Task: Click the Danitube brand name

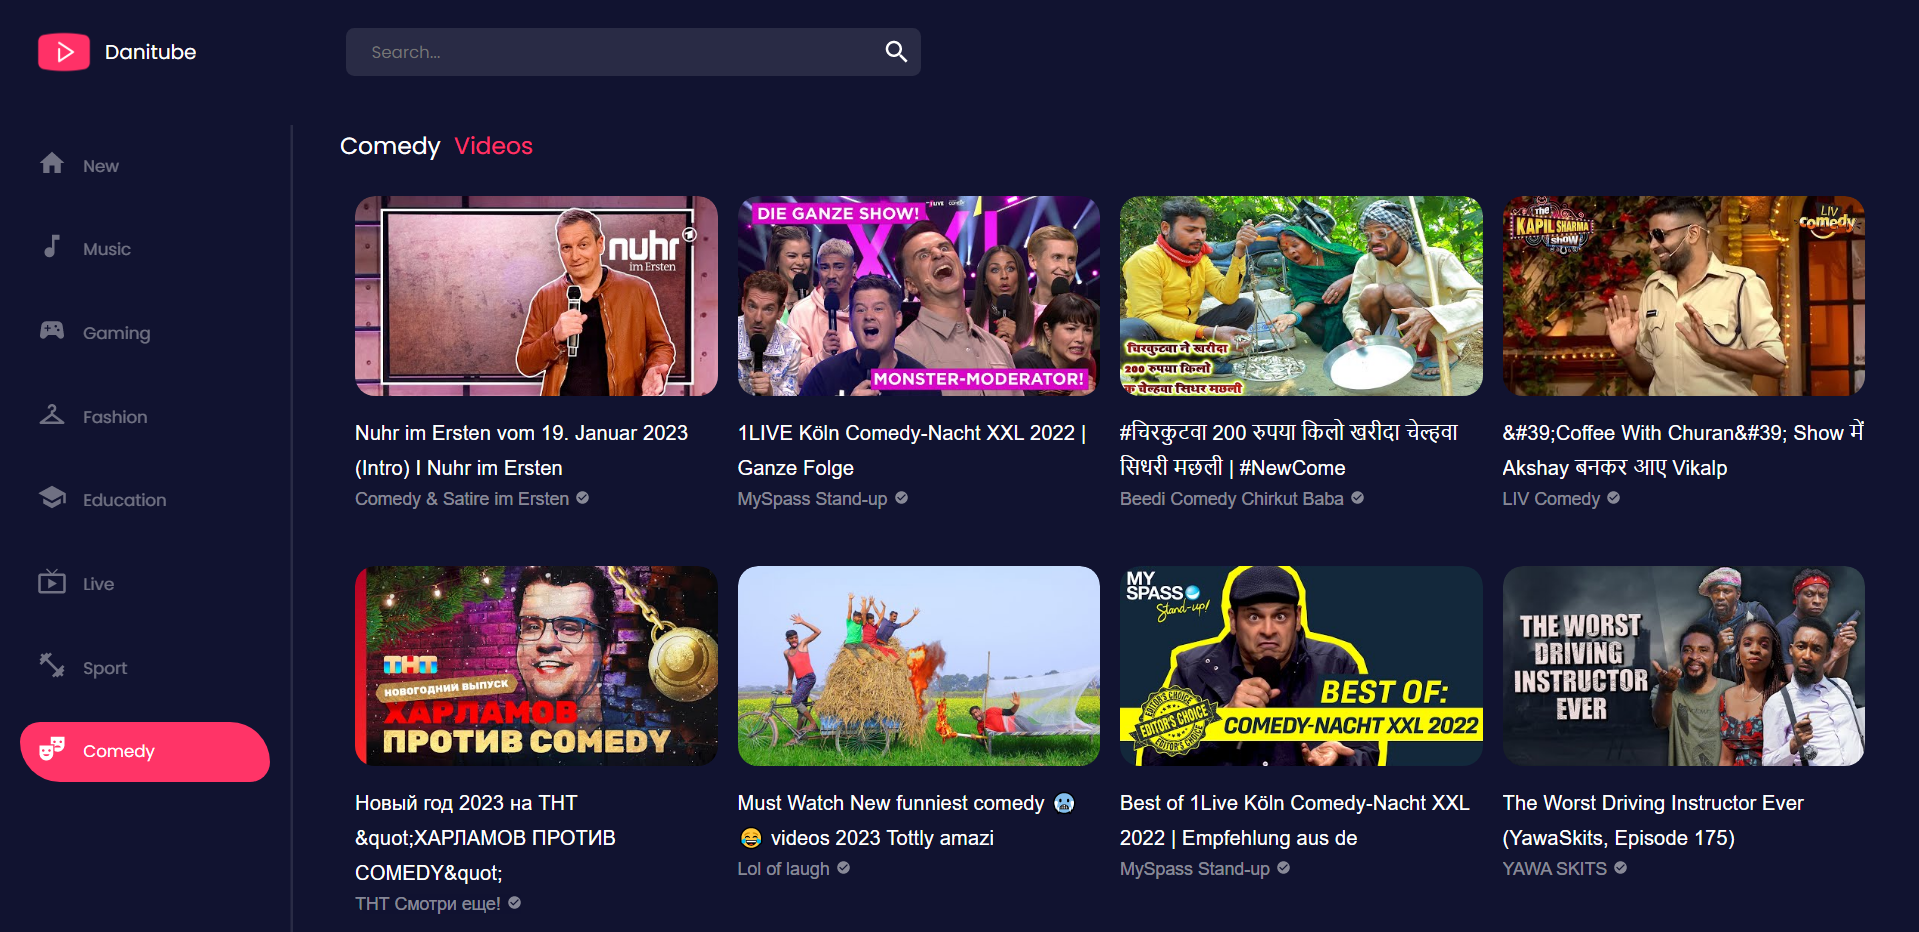Action: click(x=151, y=52)
